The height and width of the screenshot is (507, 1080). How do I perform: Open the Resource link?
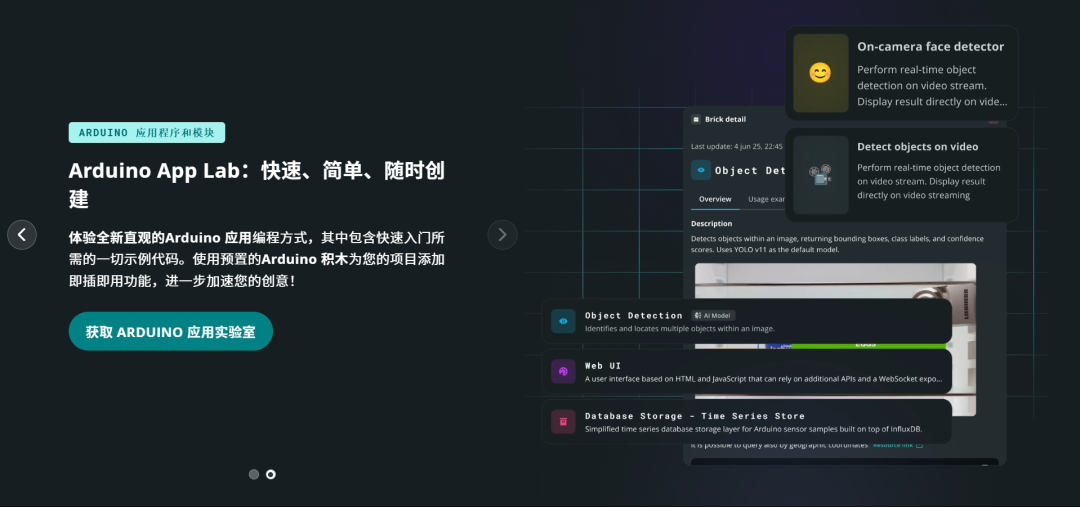pos(897,446)
